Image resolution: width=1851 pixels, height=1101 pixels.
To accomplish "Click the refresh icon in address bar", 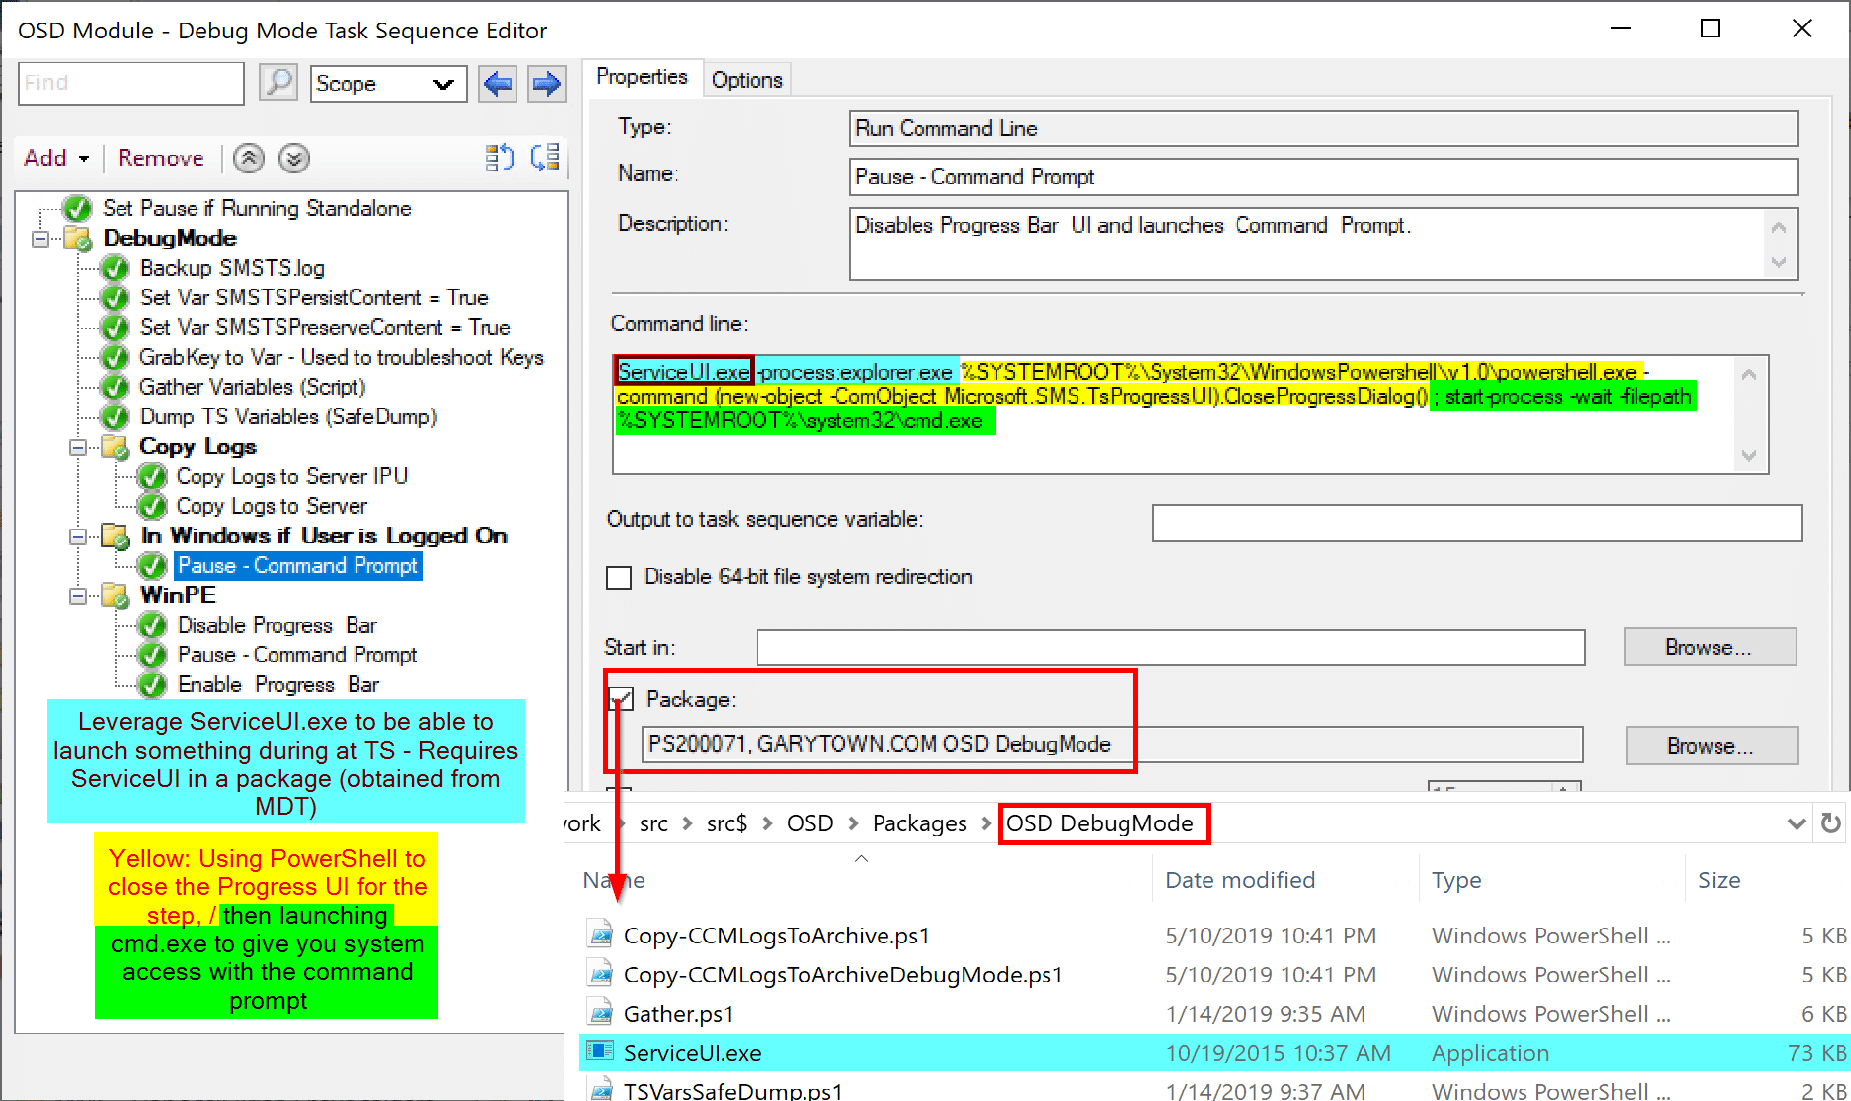I will pos(1830,823).
